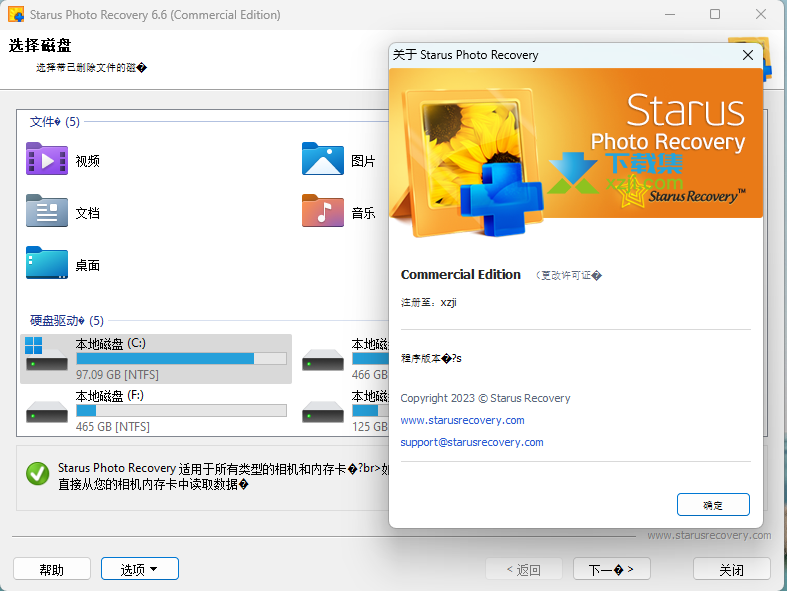Screen dimensions: 787x591
Task: Click the 97.09 GB [NTFS] text
Action: click(117, 375)
